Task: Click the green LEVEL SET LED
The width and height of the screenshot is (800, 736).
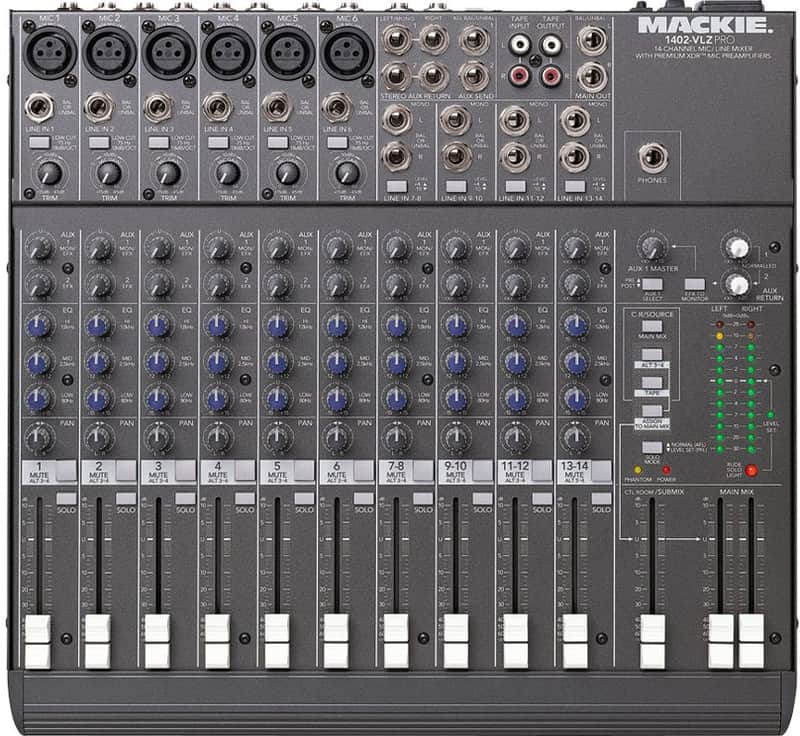Action: (x=770, y=415)
